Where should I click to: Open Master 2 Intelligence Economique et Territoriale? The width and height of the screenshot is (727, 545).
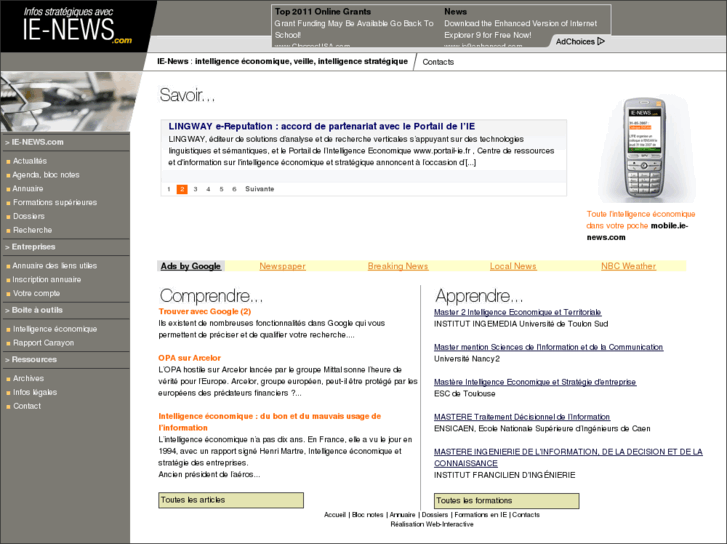point(517,312)
